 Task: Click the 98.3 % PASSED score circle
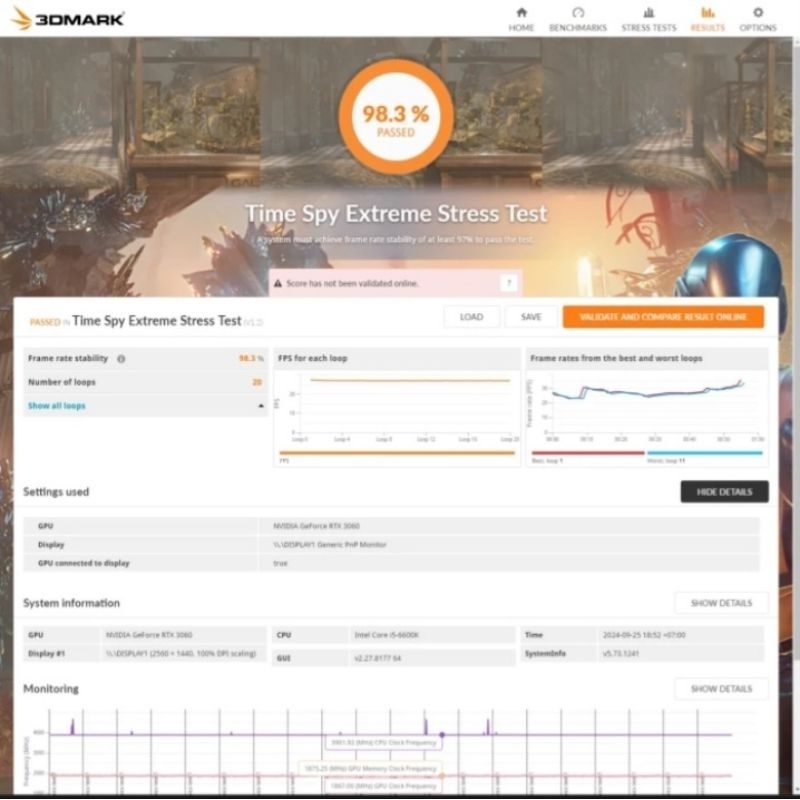tap(396, 117)
